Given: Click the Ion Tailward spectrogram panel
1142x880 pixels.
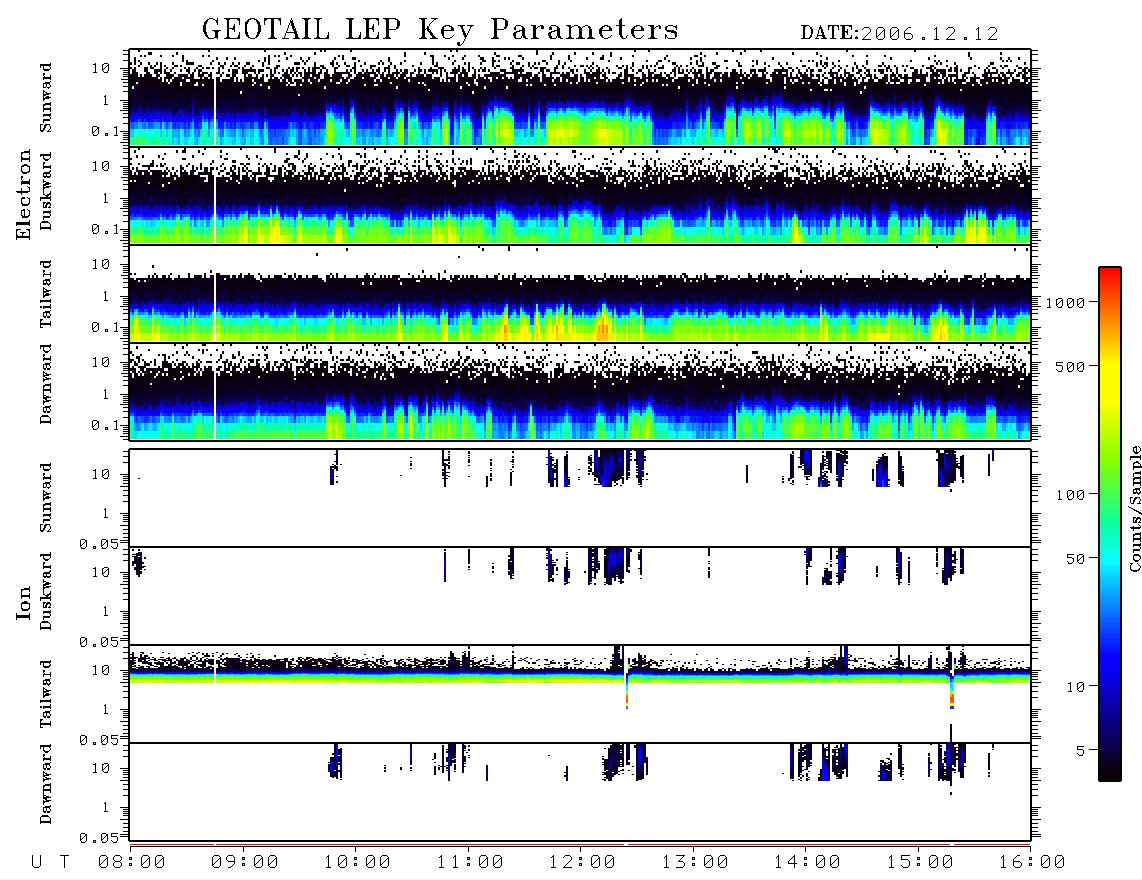Looking at the screenshot, I should pos(580,694).
